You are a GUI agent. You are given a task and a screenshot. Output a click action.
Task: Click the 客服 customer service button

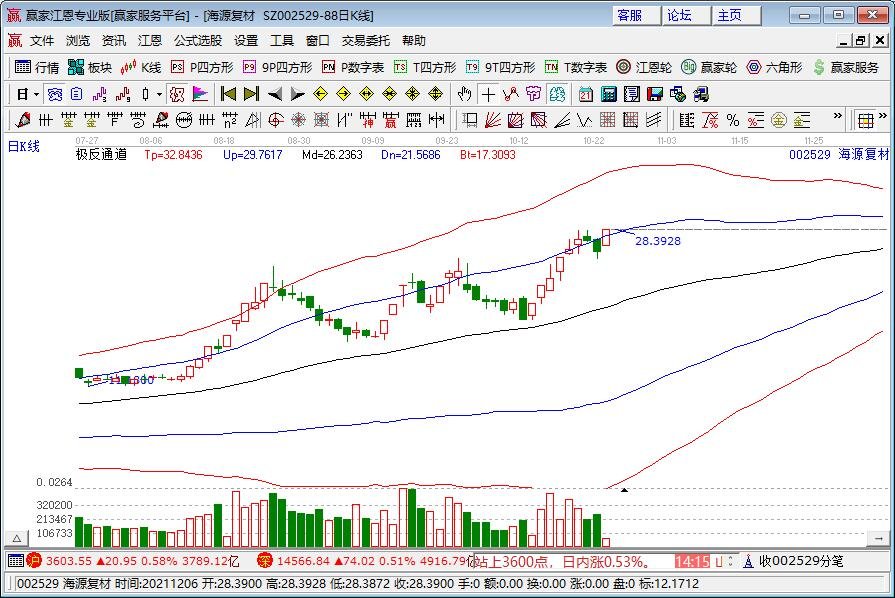pyautogui.click(x=630, y=15)
